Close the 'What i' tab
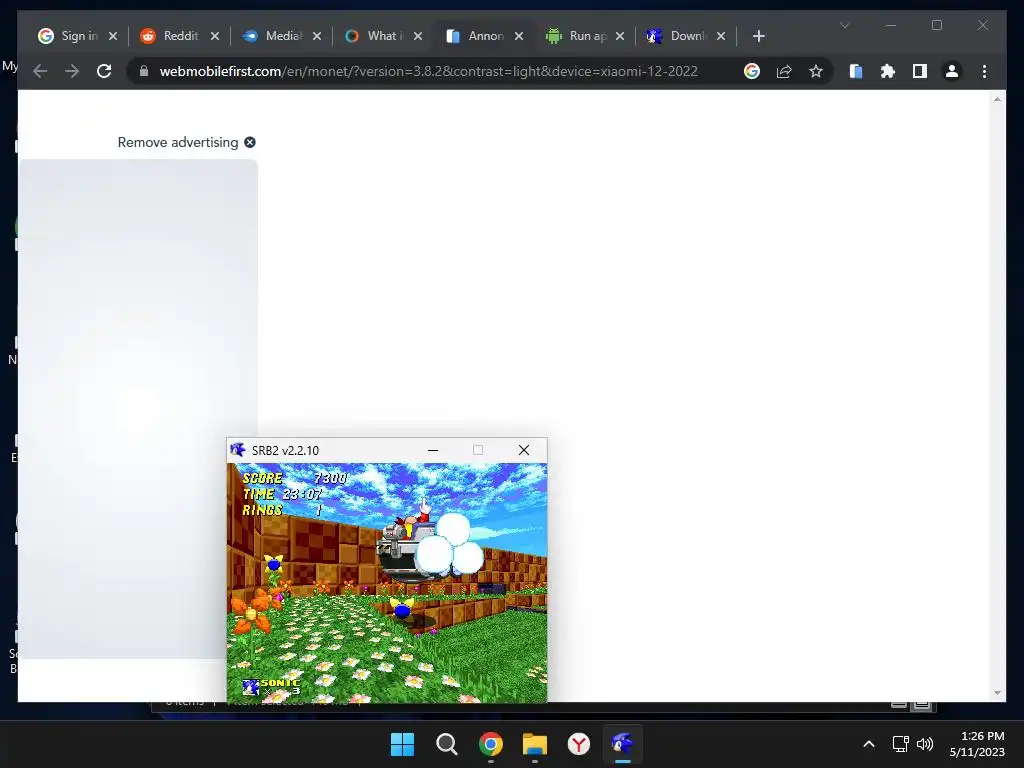 pos(418,36)
